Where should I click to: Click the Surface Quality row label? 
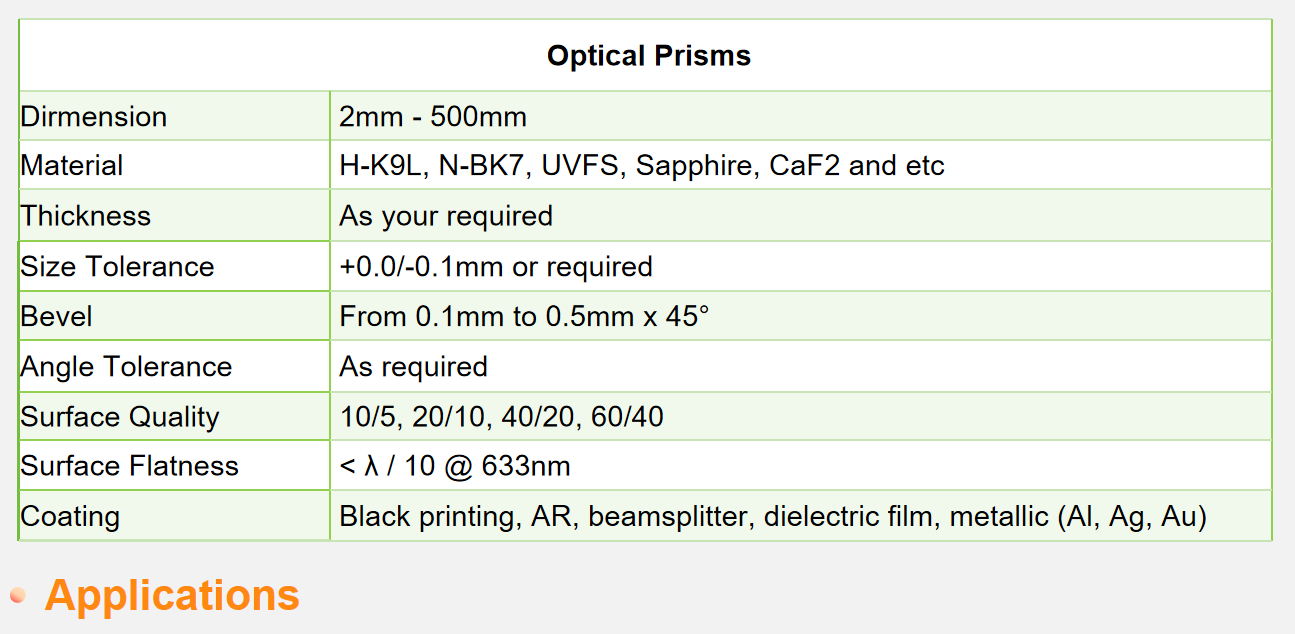click(x=120, y=417)
